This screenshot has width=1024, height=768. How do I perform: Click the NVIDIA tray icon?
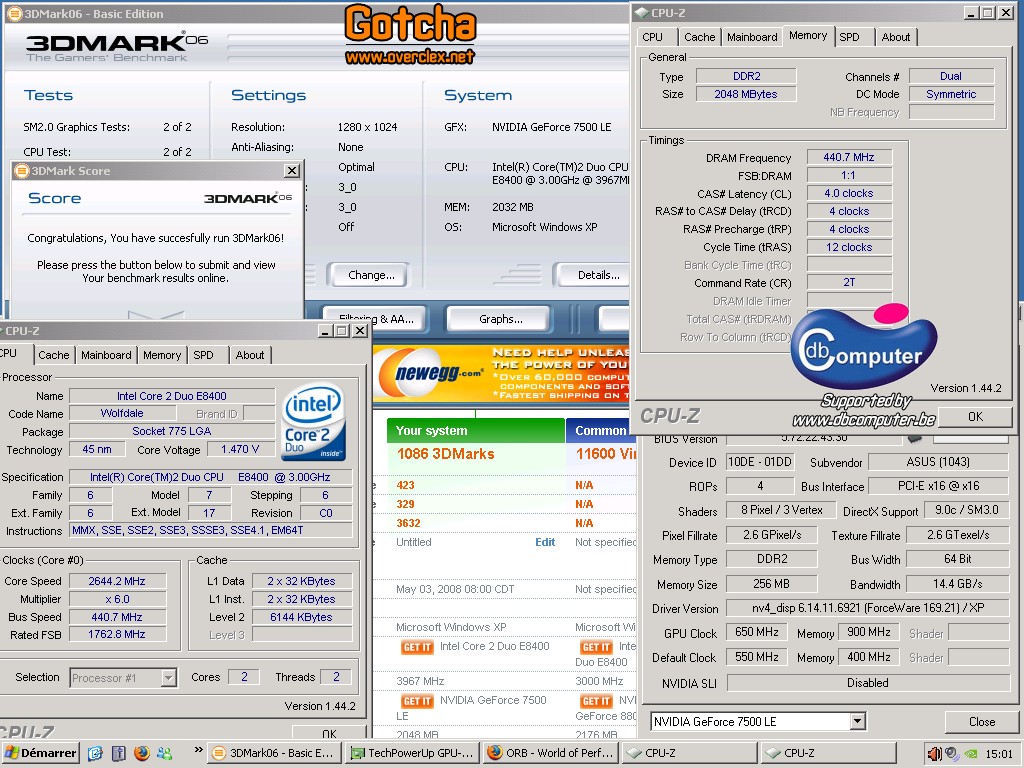click(971, 754)
